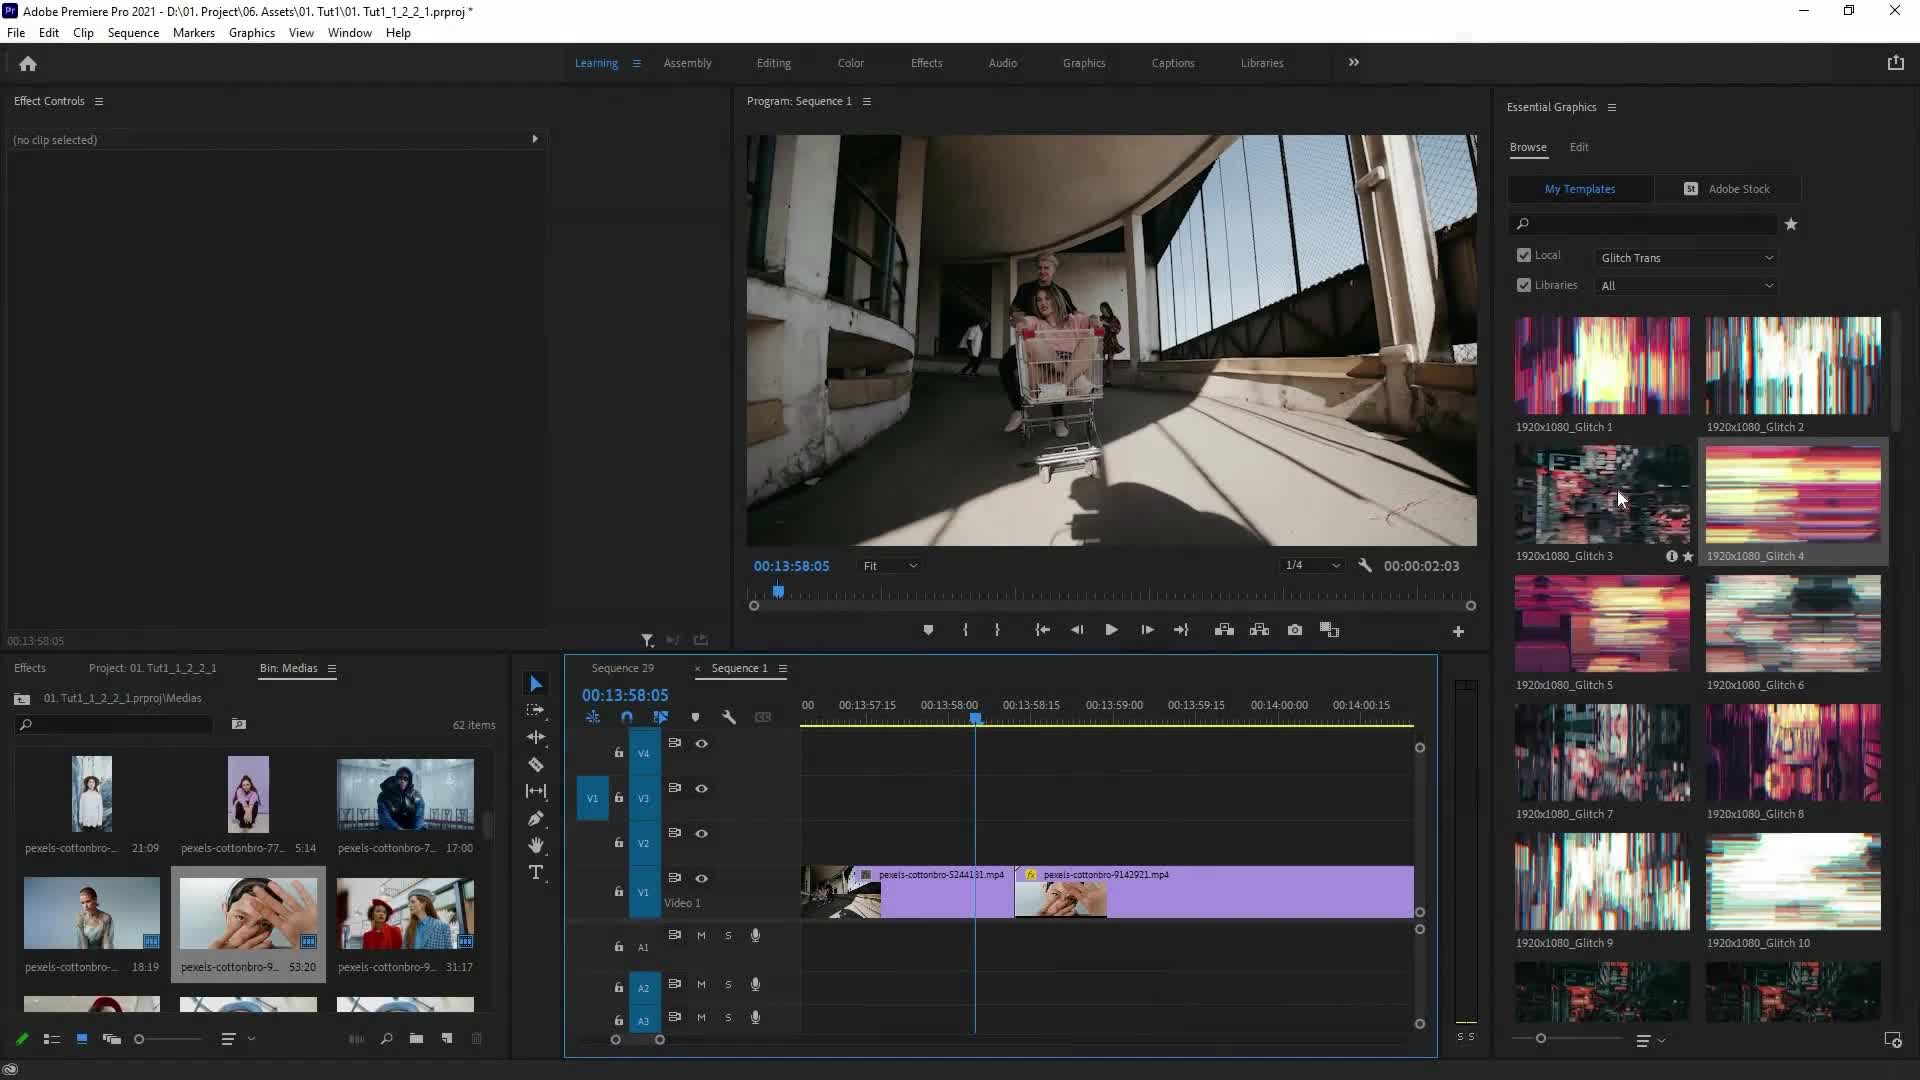Open the Edit tab in Essential Graphics

pos(1578,147)
